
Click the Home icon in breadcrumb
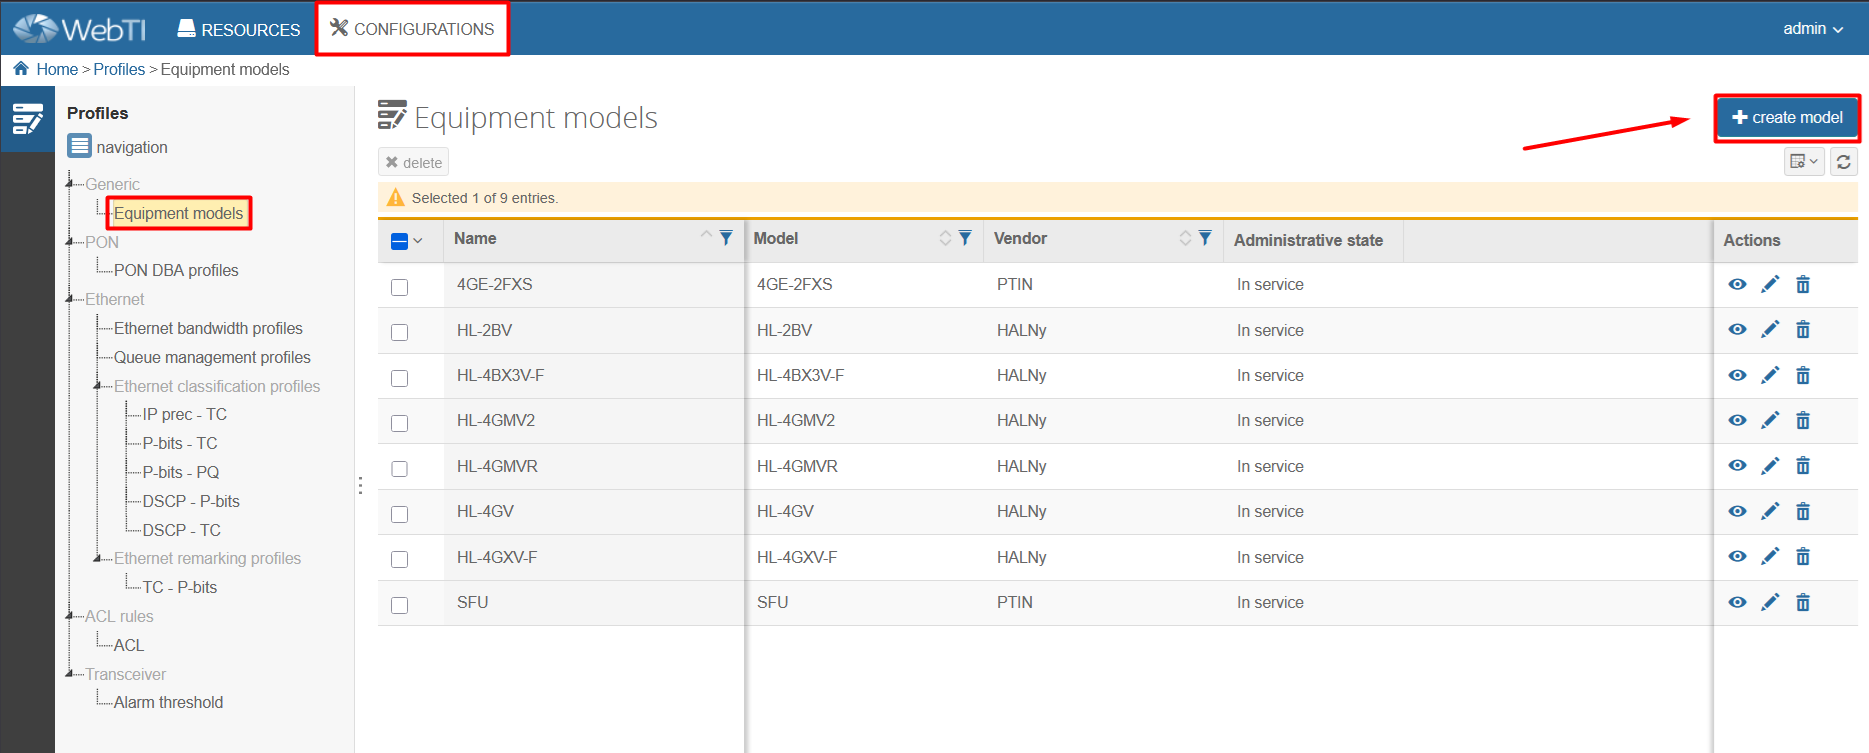[21, 69]
